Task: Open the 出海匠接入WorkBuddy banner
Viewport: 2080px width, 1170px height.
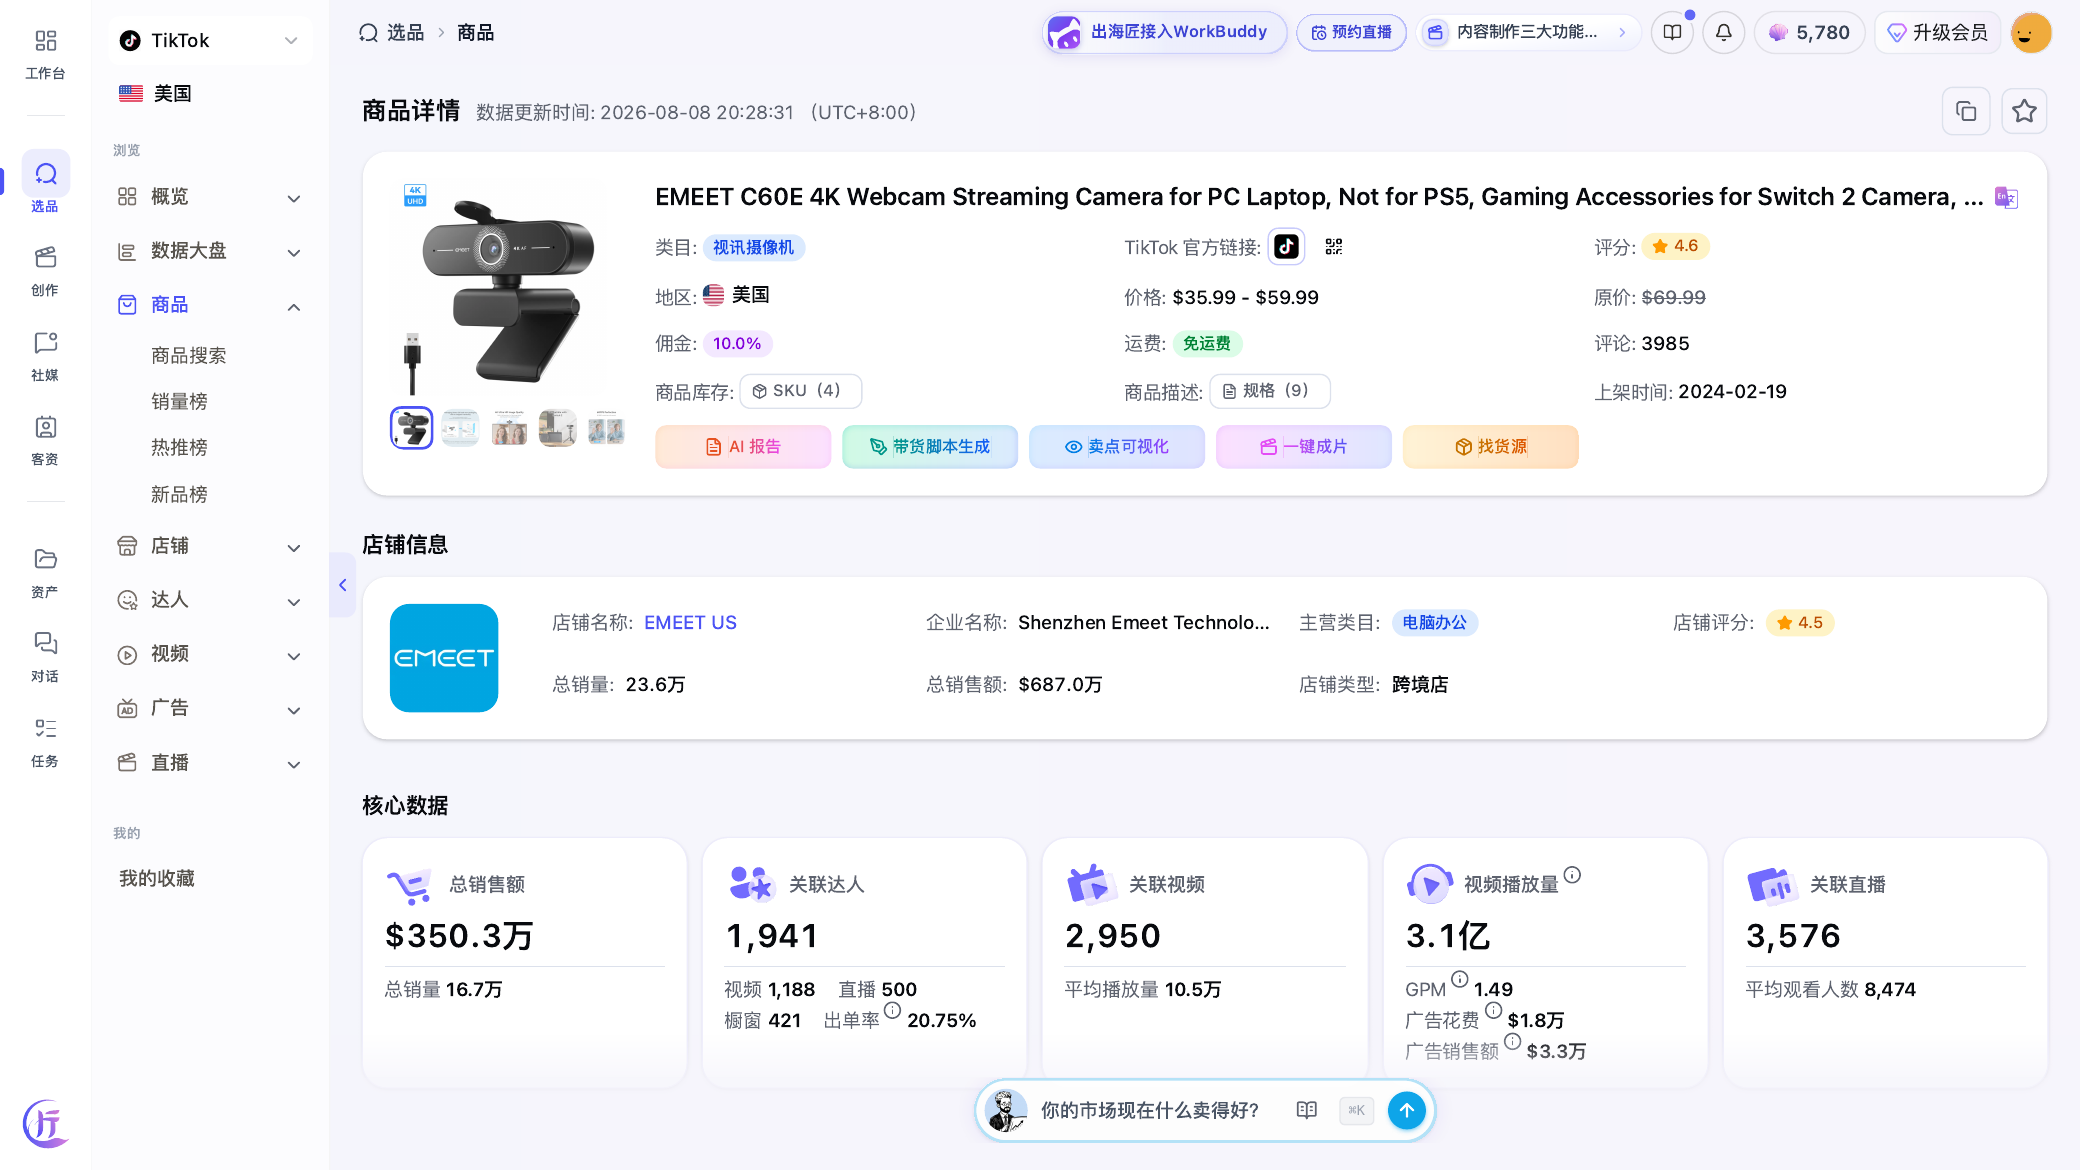Action: [1165, 32]
